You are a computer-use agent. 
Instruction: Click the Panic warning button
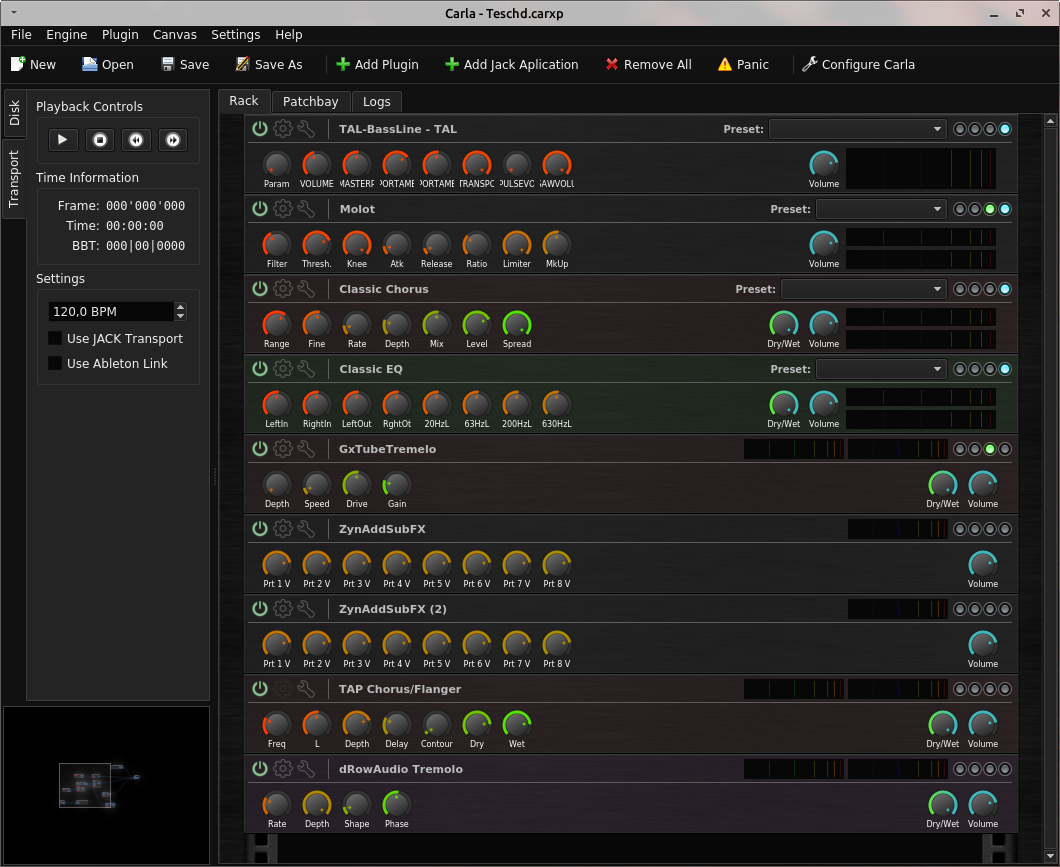pos(744,64)
